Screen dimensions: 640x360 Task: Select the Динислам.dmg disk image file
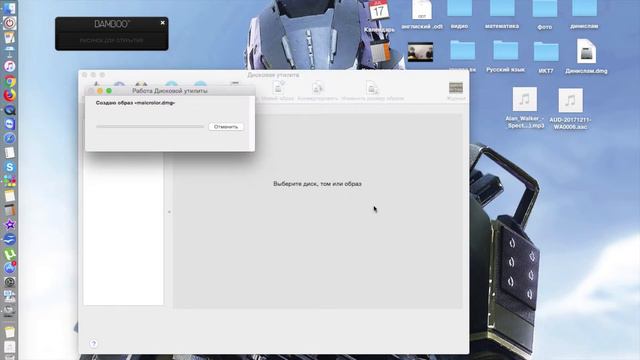pyautogui.click(x=586, y=56)
